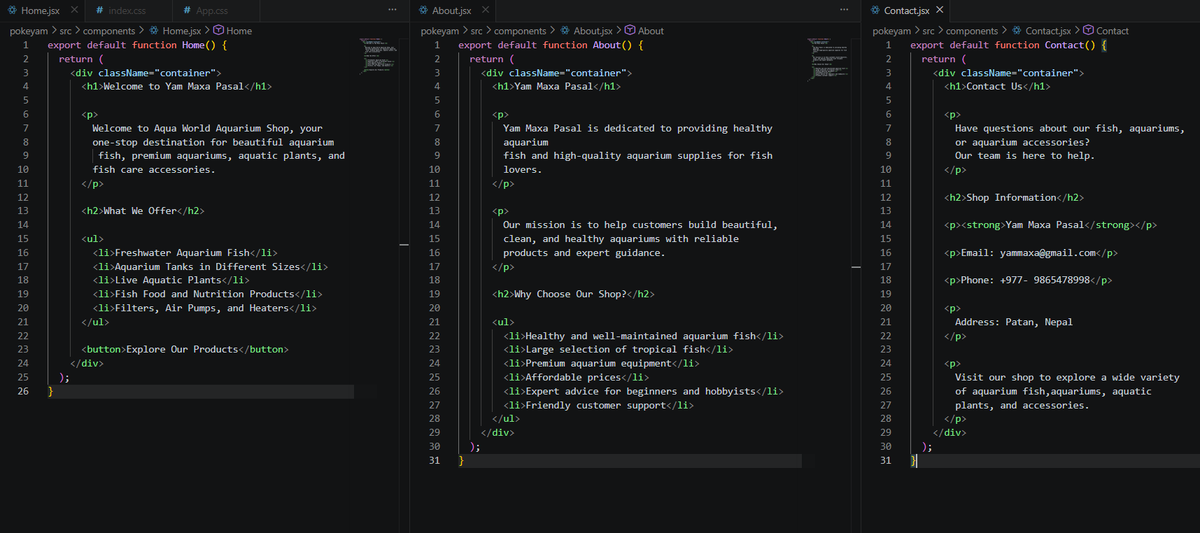Open More Actions menu in Home.jsx editor group

pos(391,10)
